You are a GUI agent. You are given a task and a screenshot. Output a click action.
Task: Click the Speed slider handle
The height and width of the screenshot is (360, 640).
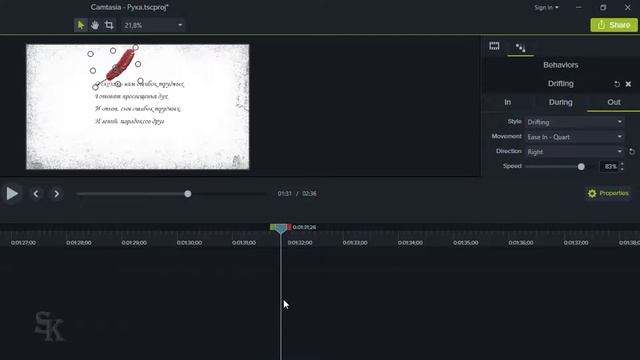(x=581, y=167)
